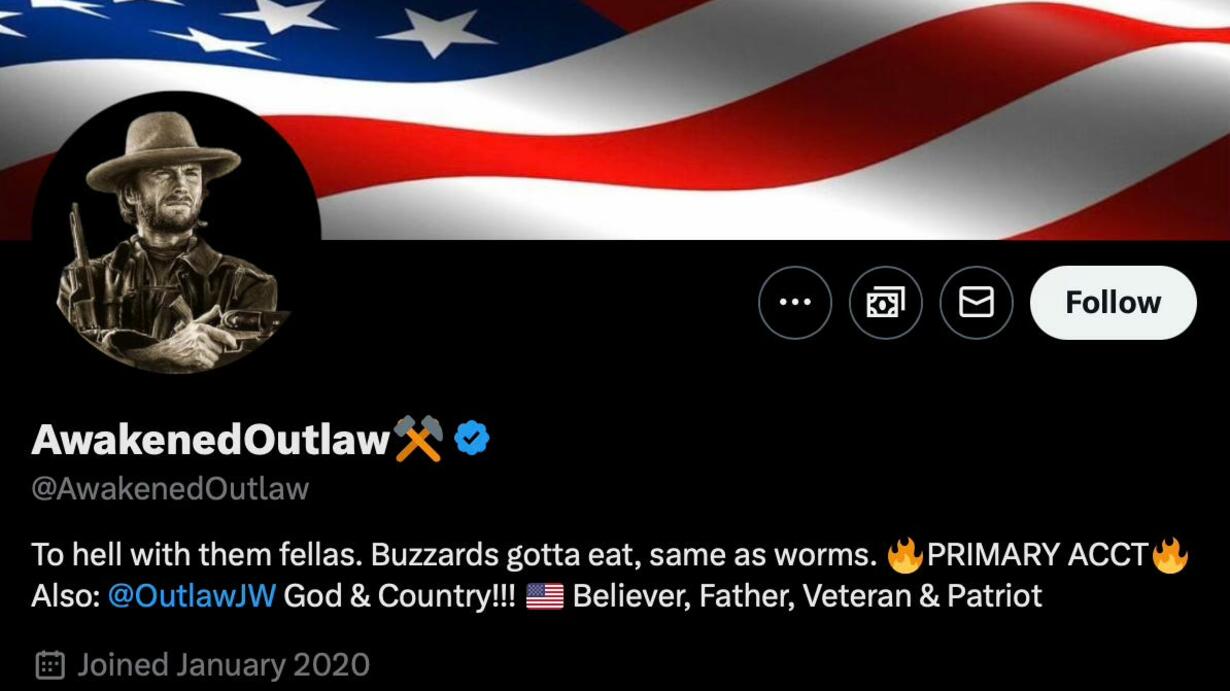Image resolution: width=1230 pixels, height=691 pixels.
Task: Select the AwakenedOutlaw display name
Action: (x=210, y=439)
